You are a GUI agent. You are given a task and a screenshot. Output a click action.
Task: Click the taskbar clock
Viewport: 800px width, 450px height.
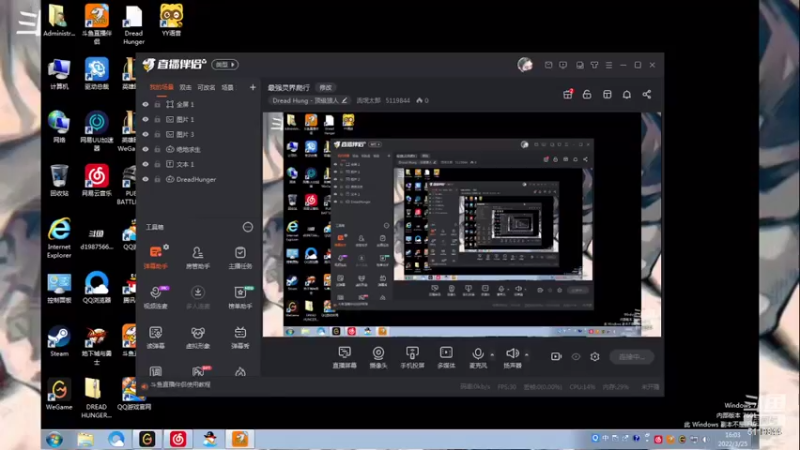click(x=733, y=439)
